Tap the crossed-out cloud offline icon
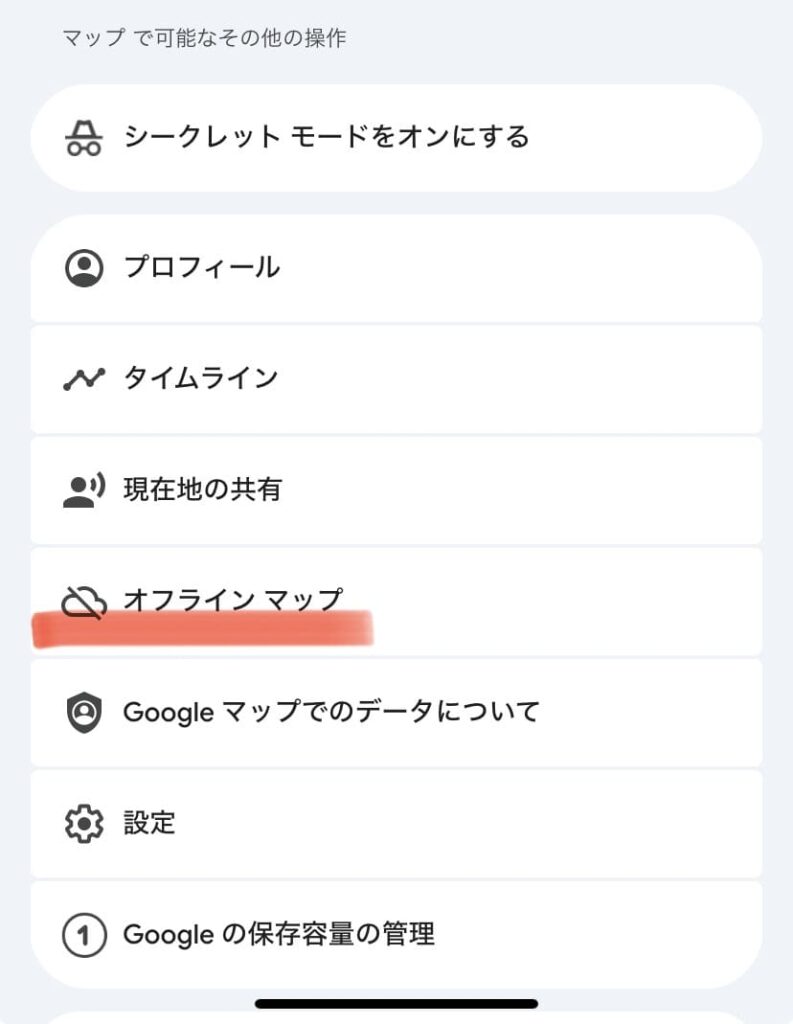This screenshot has width=793, height=1024. [x=84, y=601]
